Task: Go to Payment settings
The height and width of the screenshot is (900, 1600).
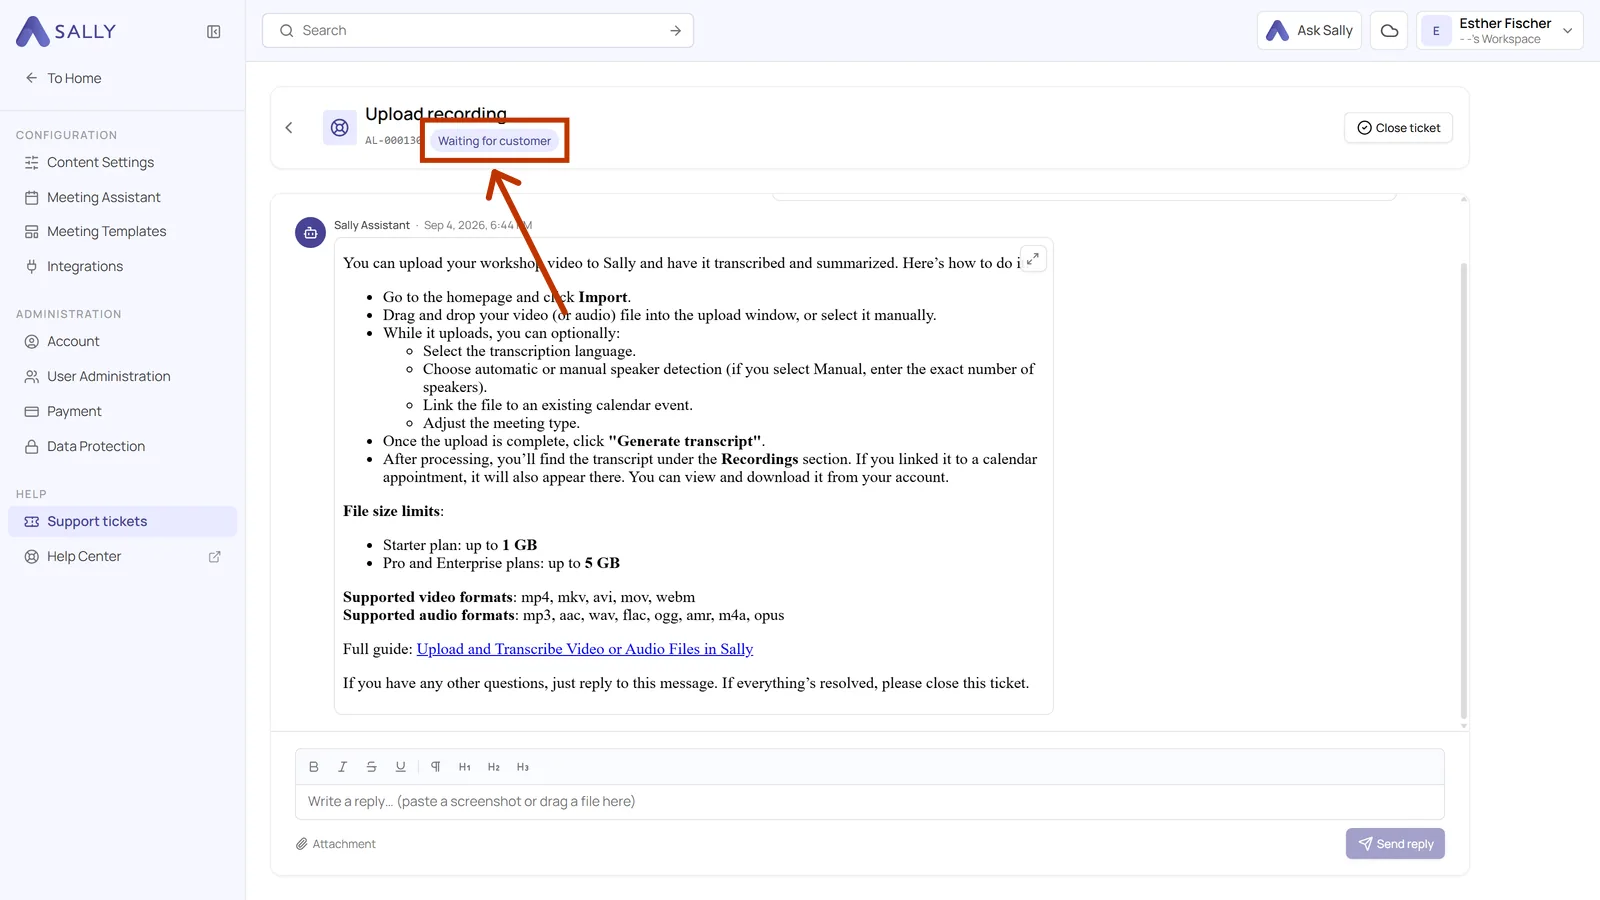Action: click(122, 412)
